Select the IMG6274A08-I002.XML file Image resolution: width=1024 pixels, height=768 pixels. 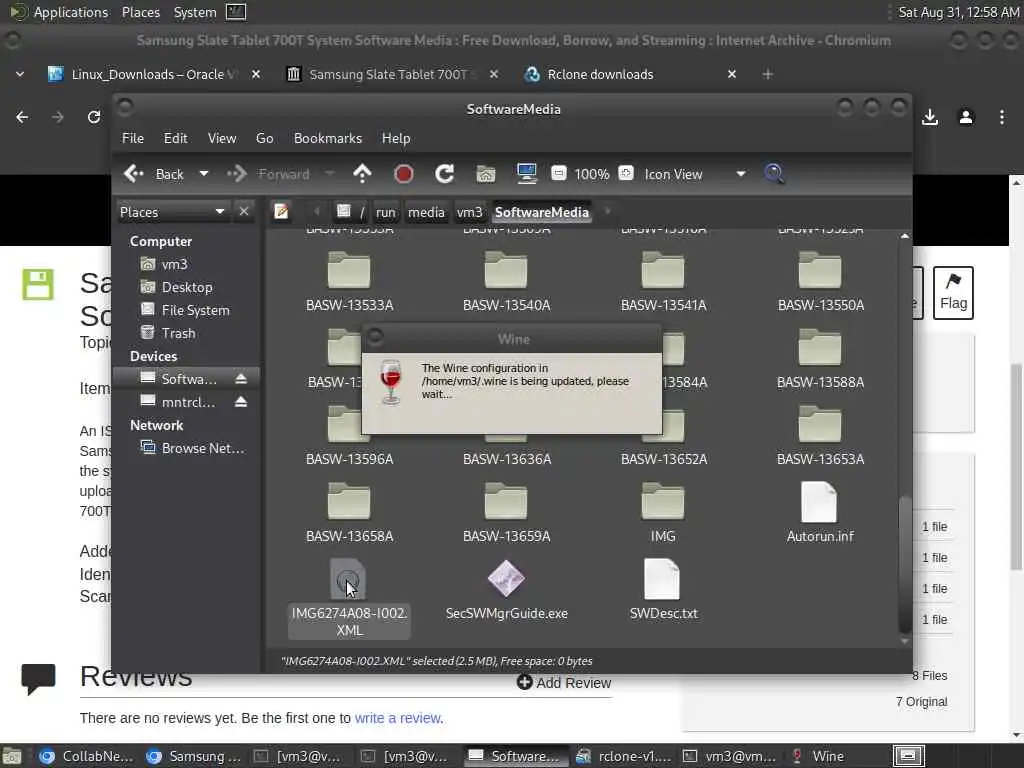(x=349, y=598)
